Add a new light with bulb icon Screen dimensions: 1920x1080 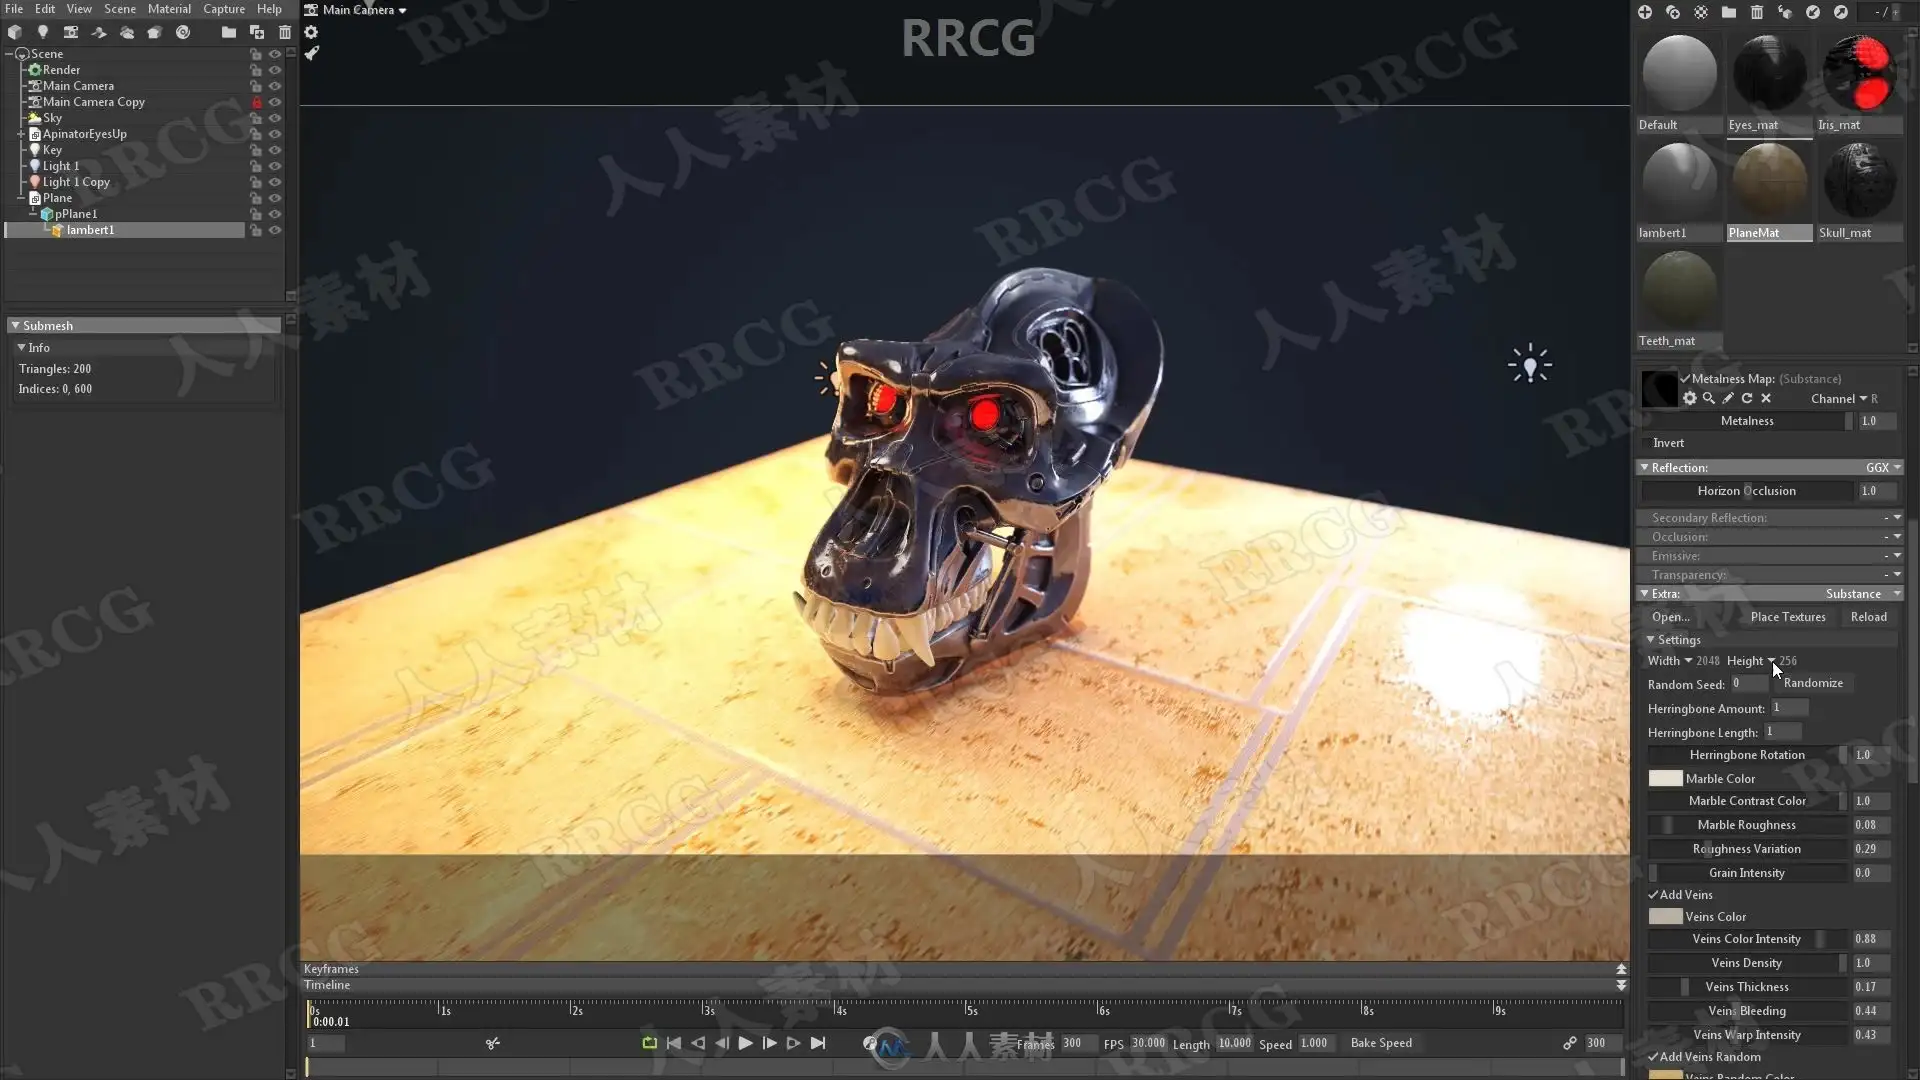pos(42,32)
